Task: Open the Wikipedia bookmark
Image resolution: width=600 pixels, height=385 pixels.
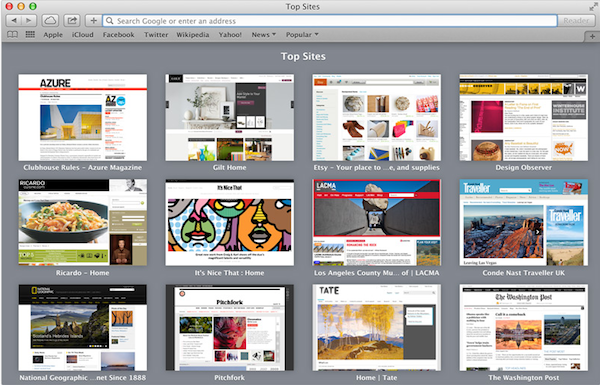Action: 192,35
